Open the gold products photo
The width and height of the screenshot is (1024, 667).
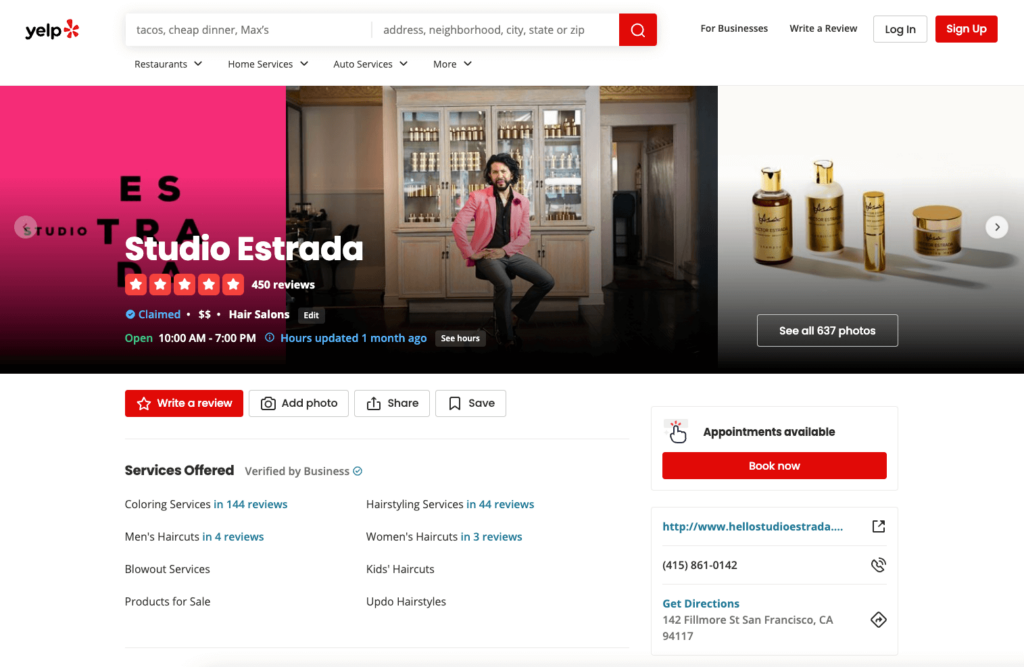tap(871, 216)
